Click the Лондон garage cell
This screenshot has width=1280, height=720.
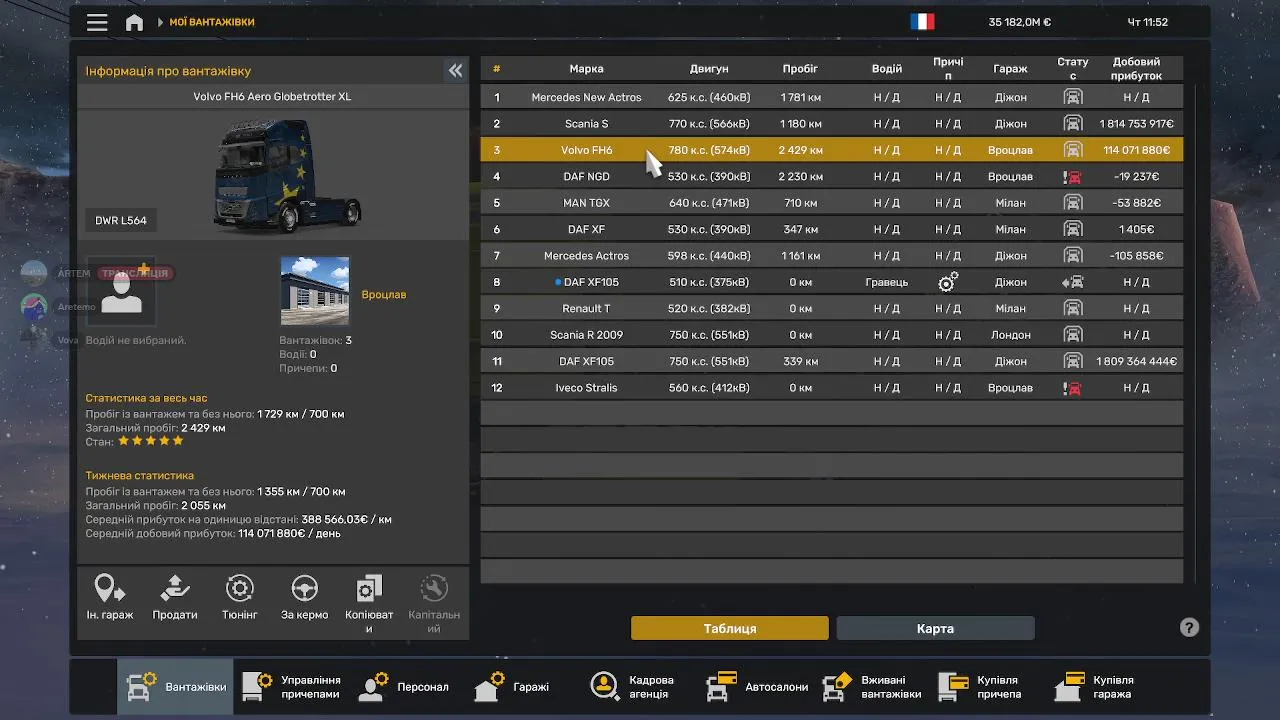click(1010, 335)
